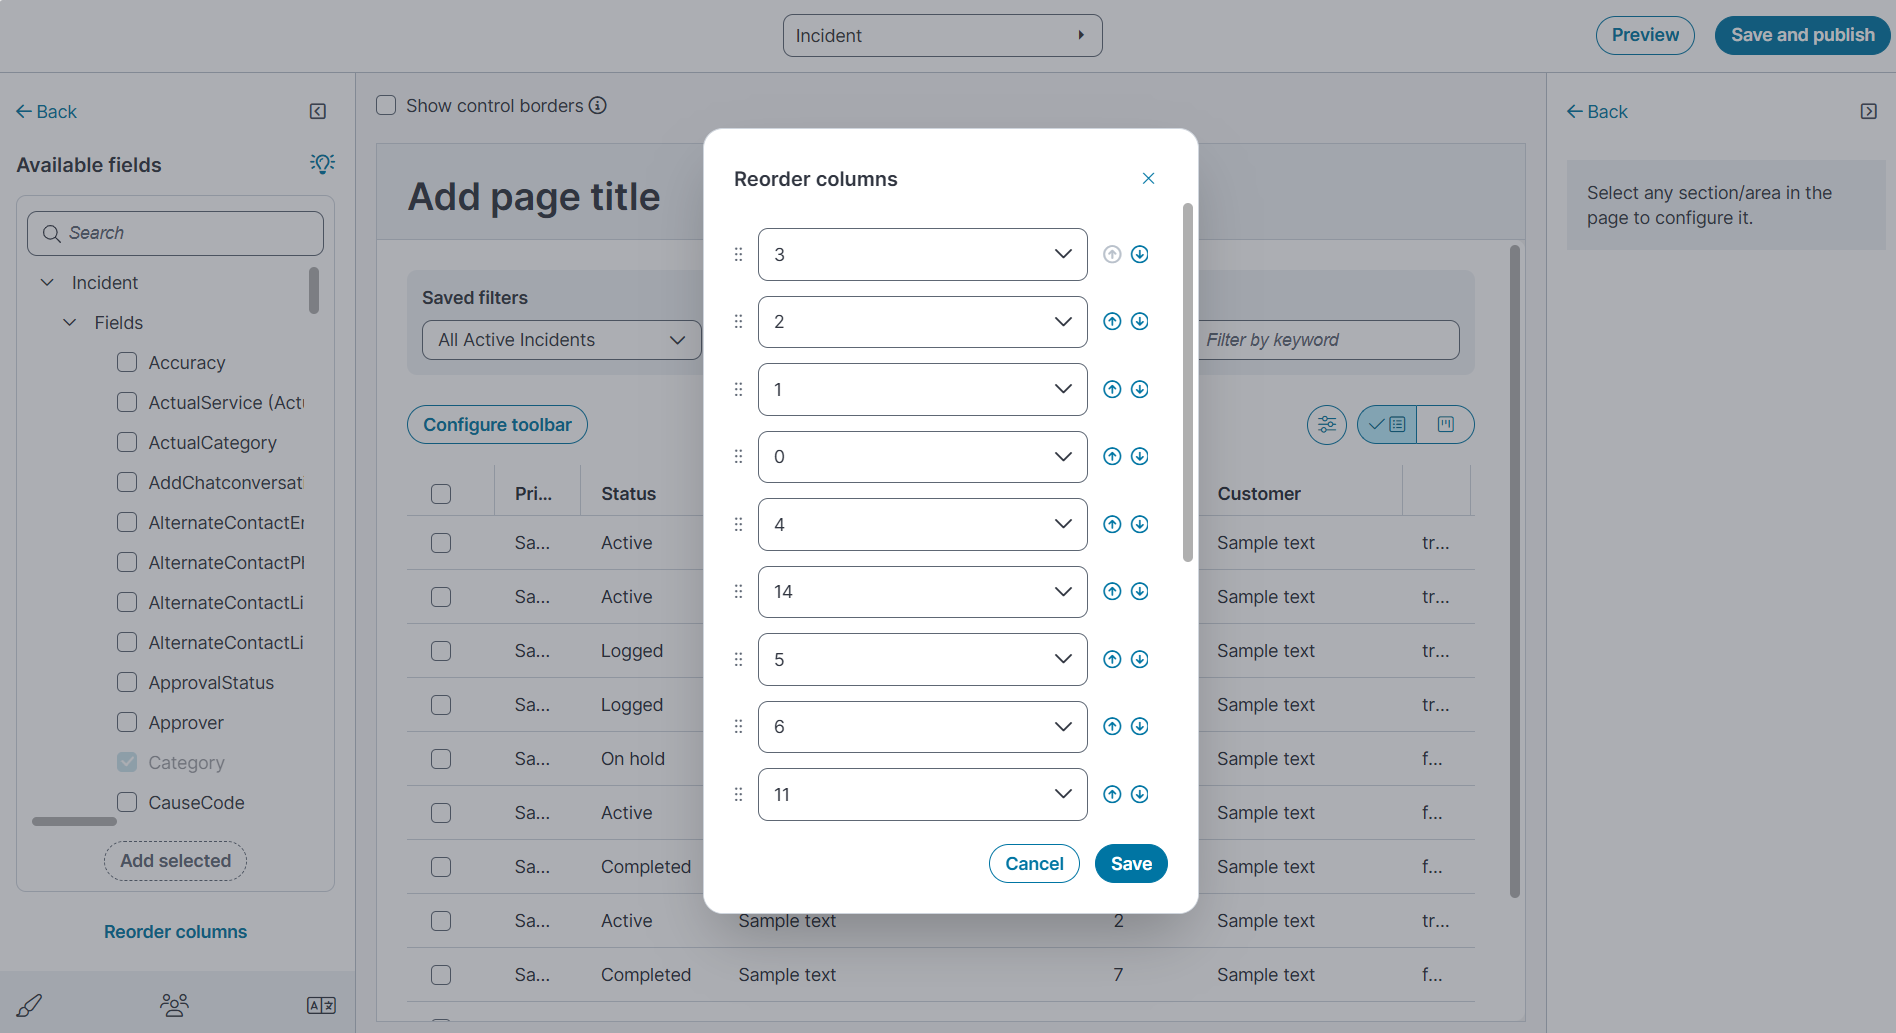Open the paintbrush theme icon
Viewport: 1896px width, 1033px height.
point(30,1005)
